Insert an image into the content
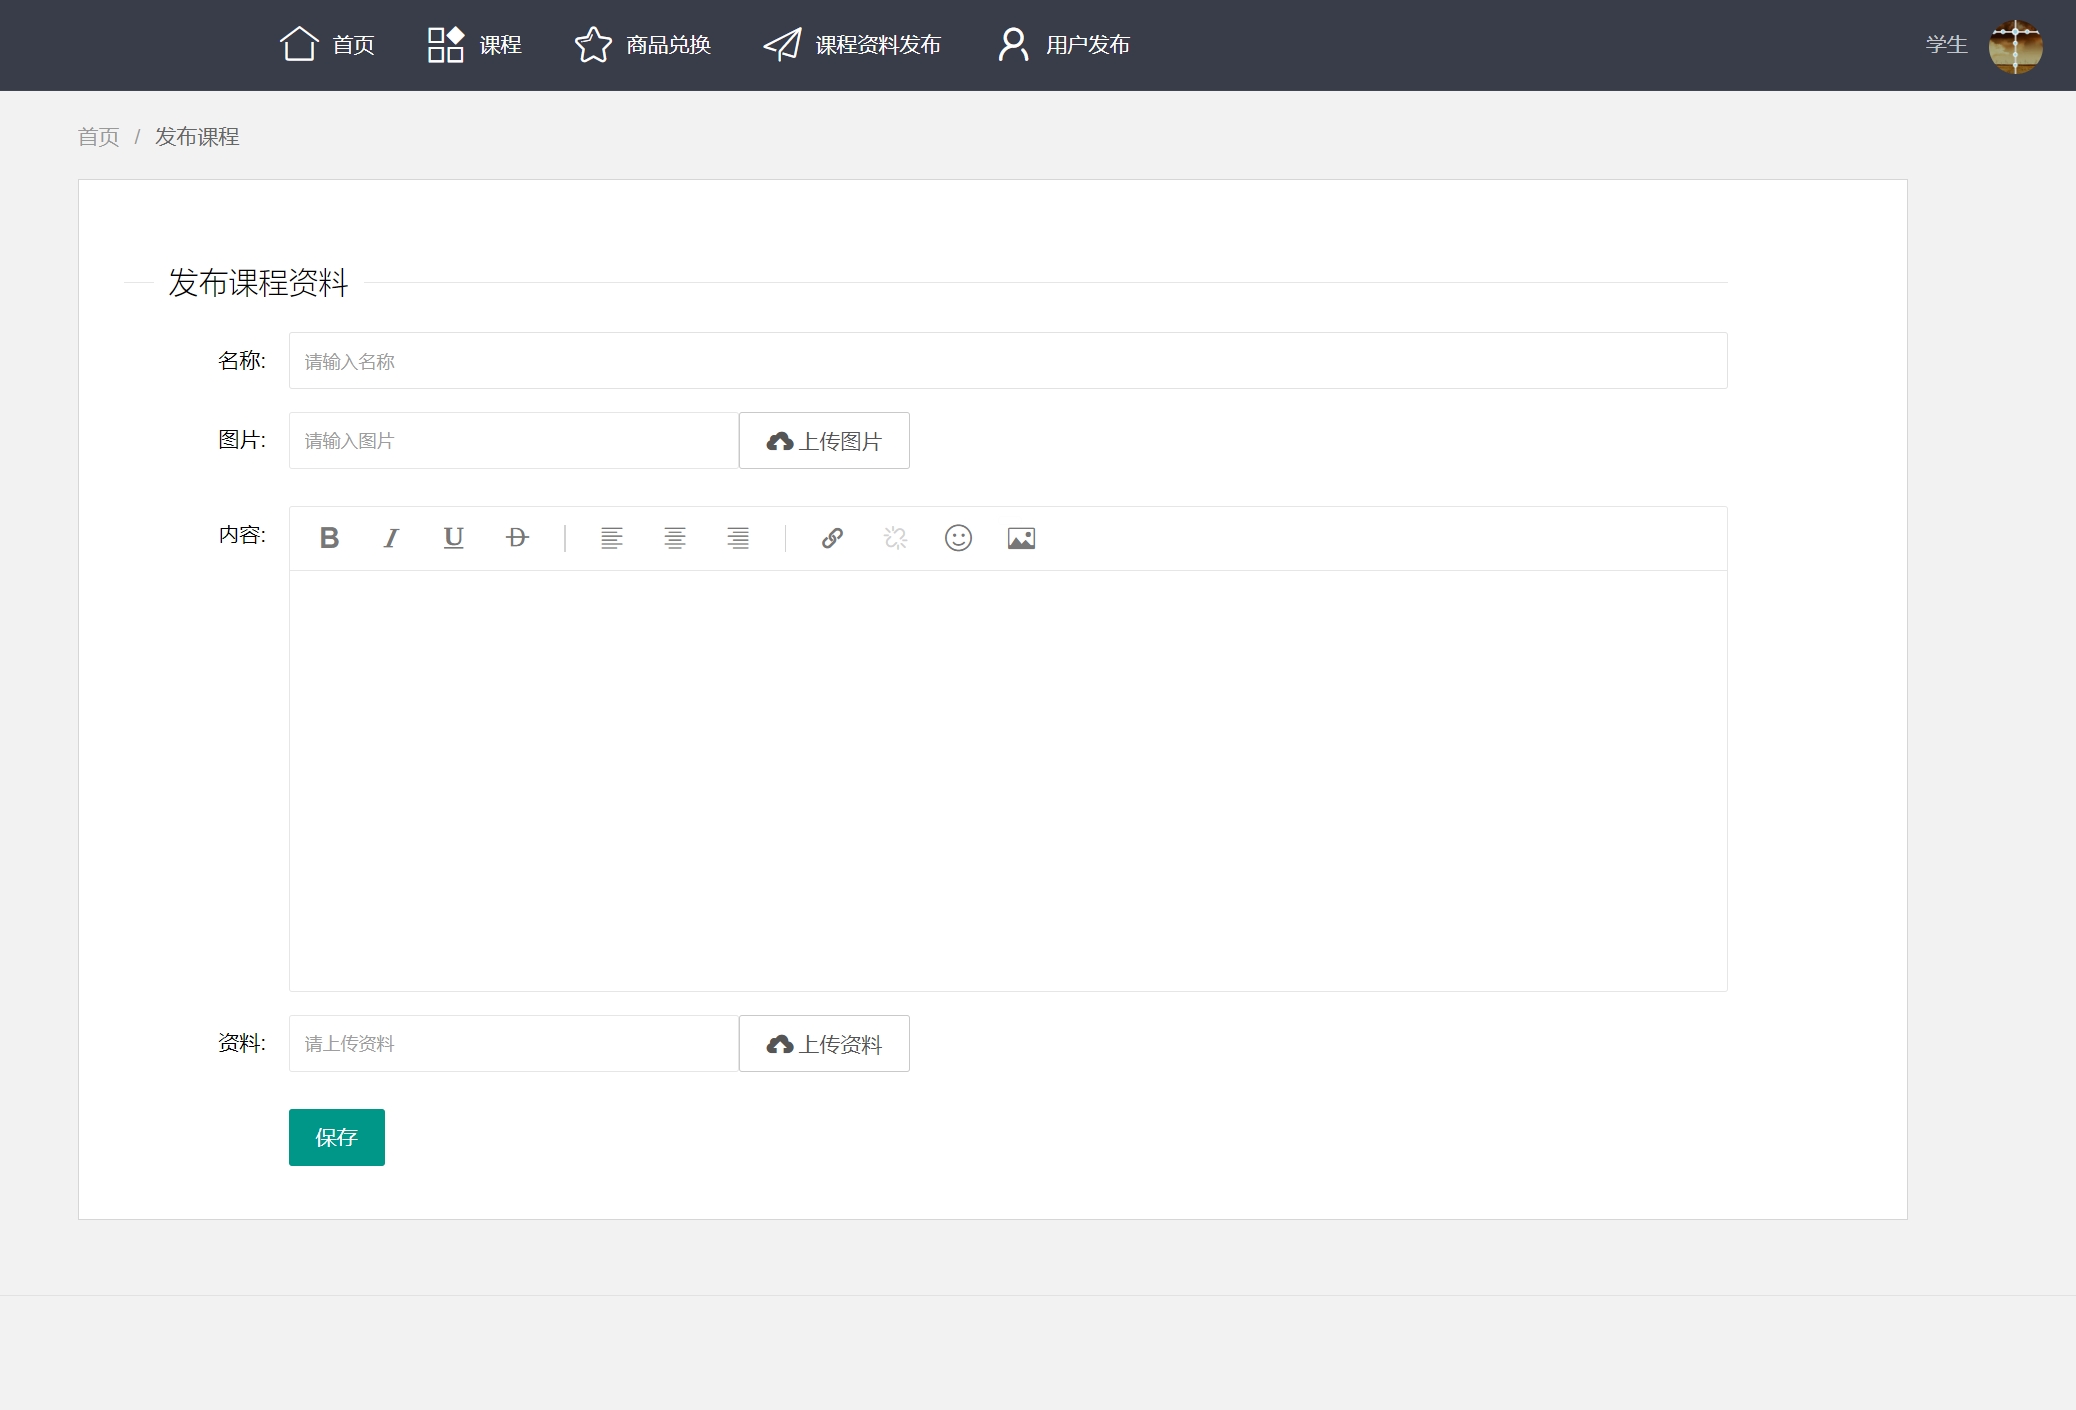2076x1410 pixels. 1021,538
